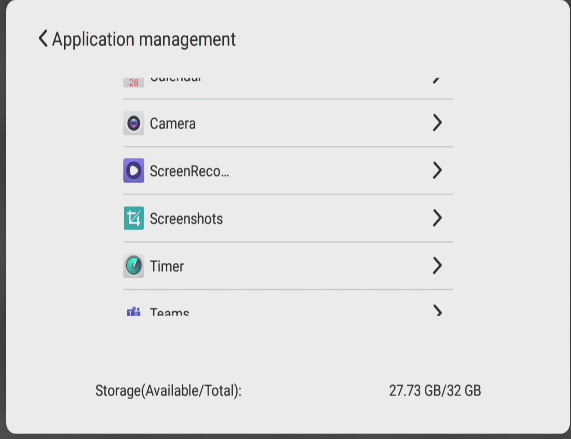The height and width of the screenshot is (439, 571).
Task: Select the Camera label text
Action: 173,123
